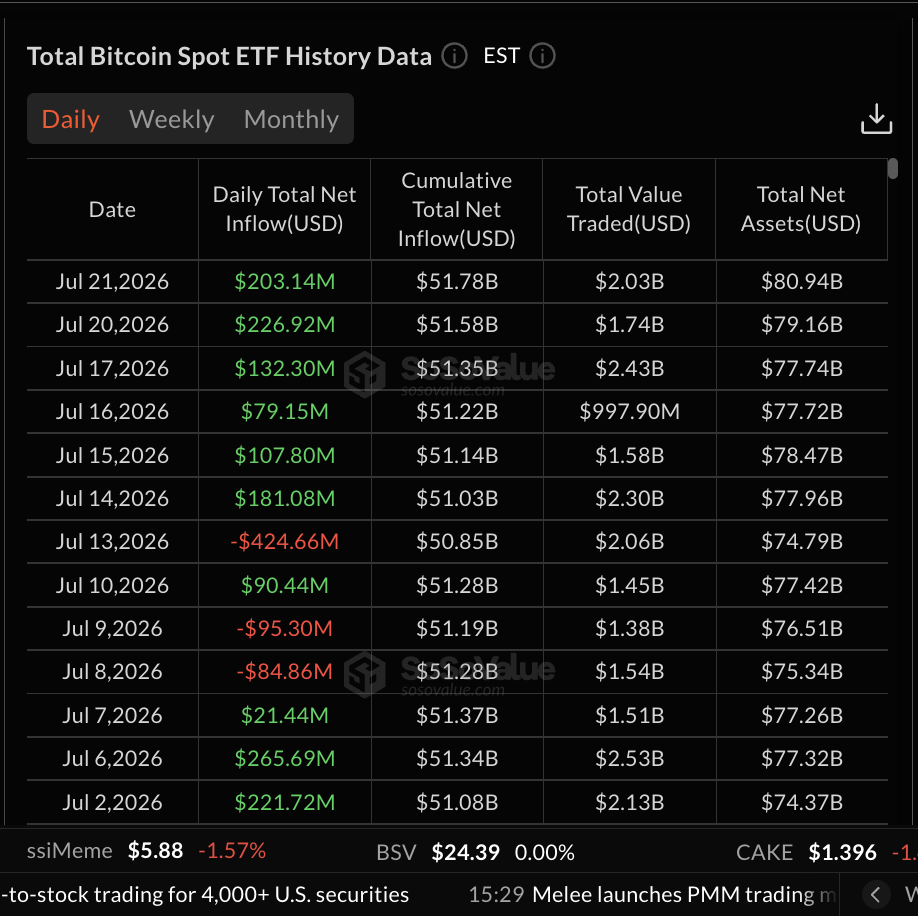The image size is (918, 916).
Task: Download the ETF history data
Action: click(876, 119)
